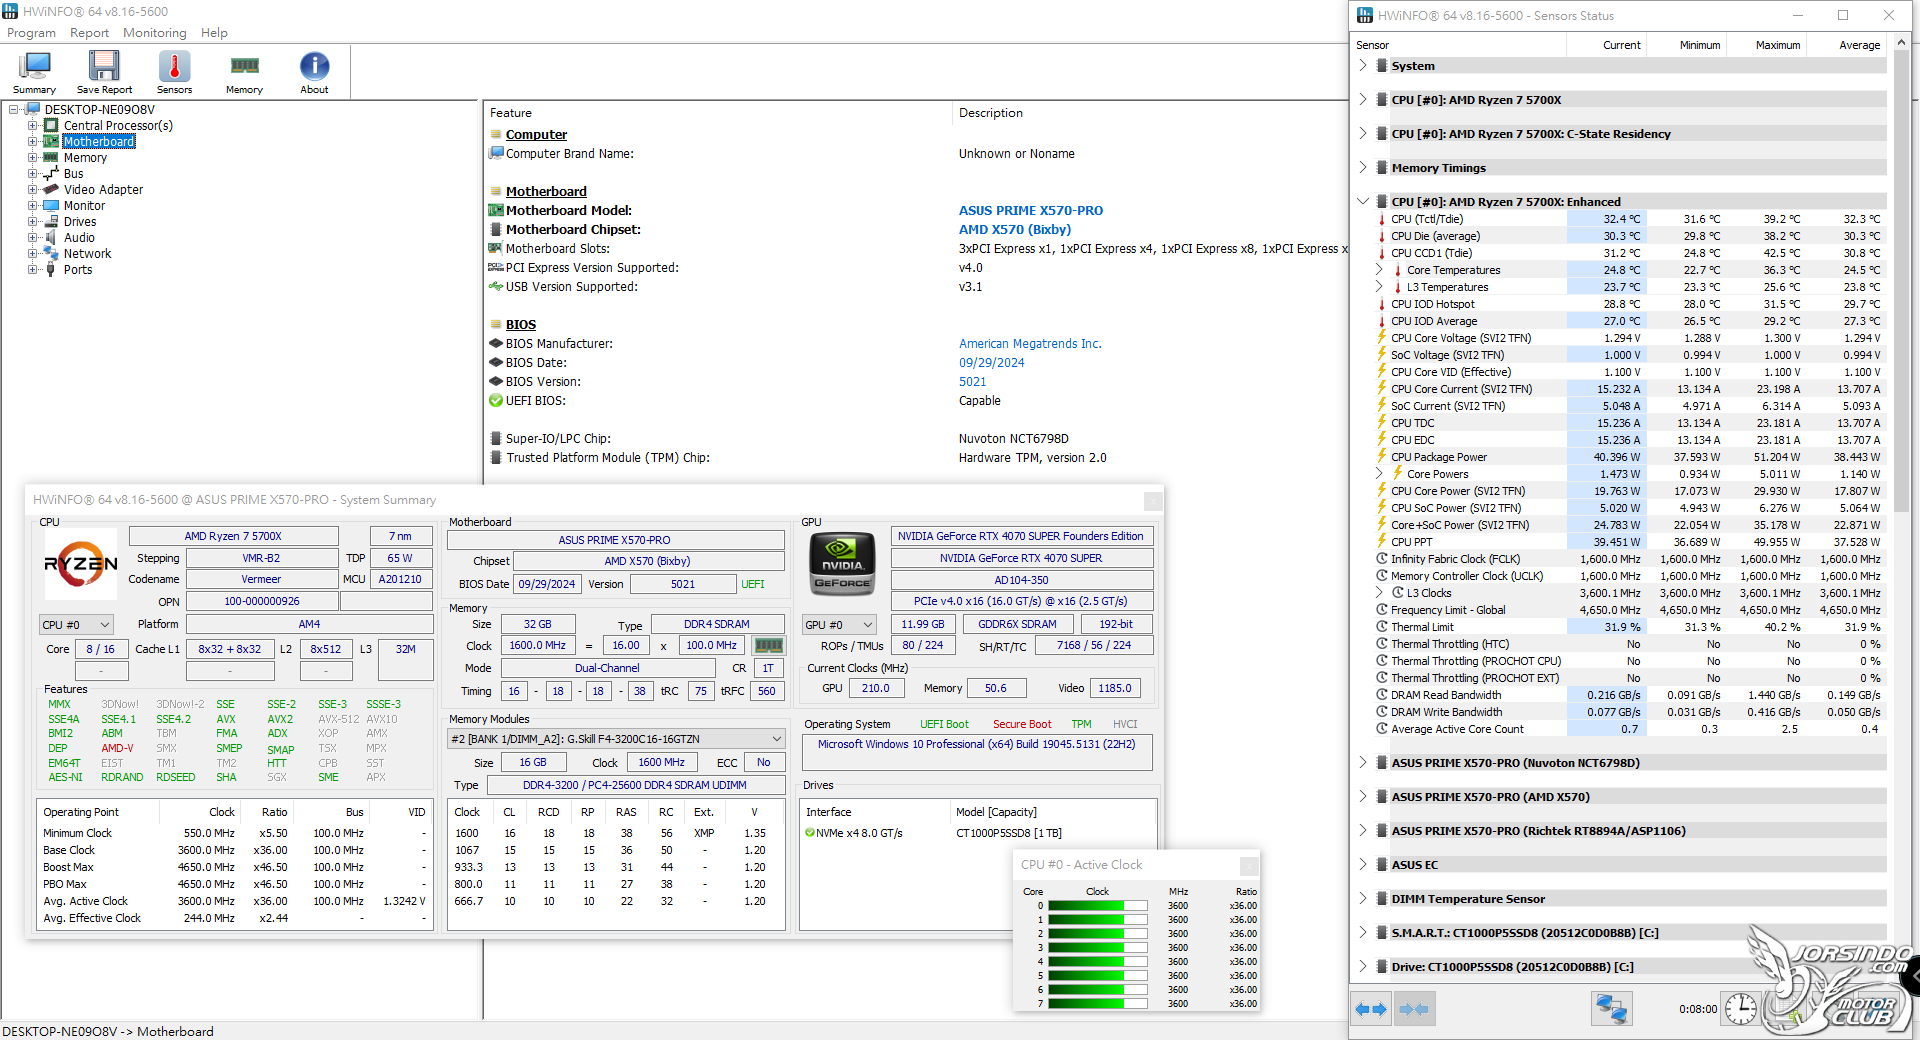The width and height of the screenshot is (1920, 1040).
Task: Select the CPU Package Power sensor row
Action: click(x=1629, y=457)
